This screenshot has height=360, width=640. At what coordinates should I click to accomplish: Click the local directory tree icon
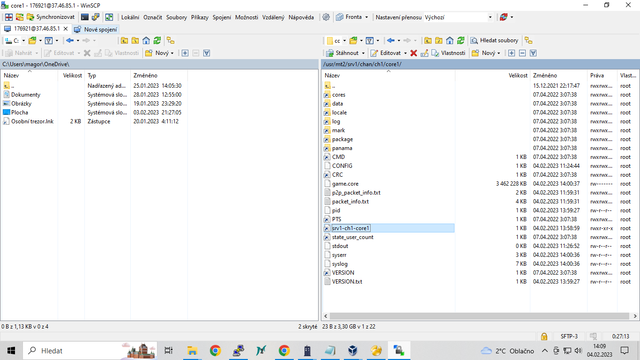point(171,40)
